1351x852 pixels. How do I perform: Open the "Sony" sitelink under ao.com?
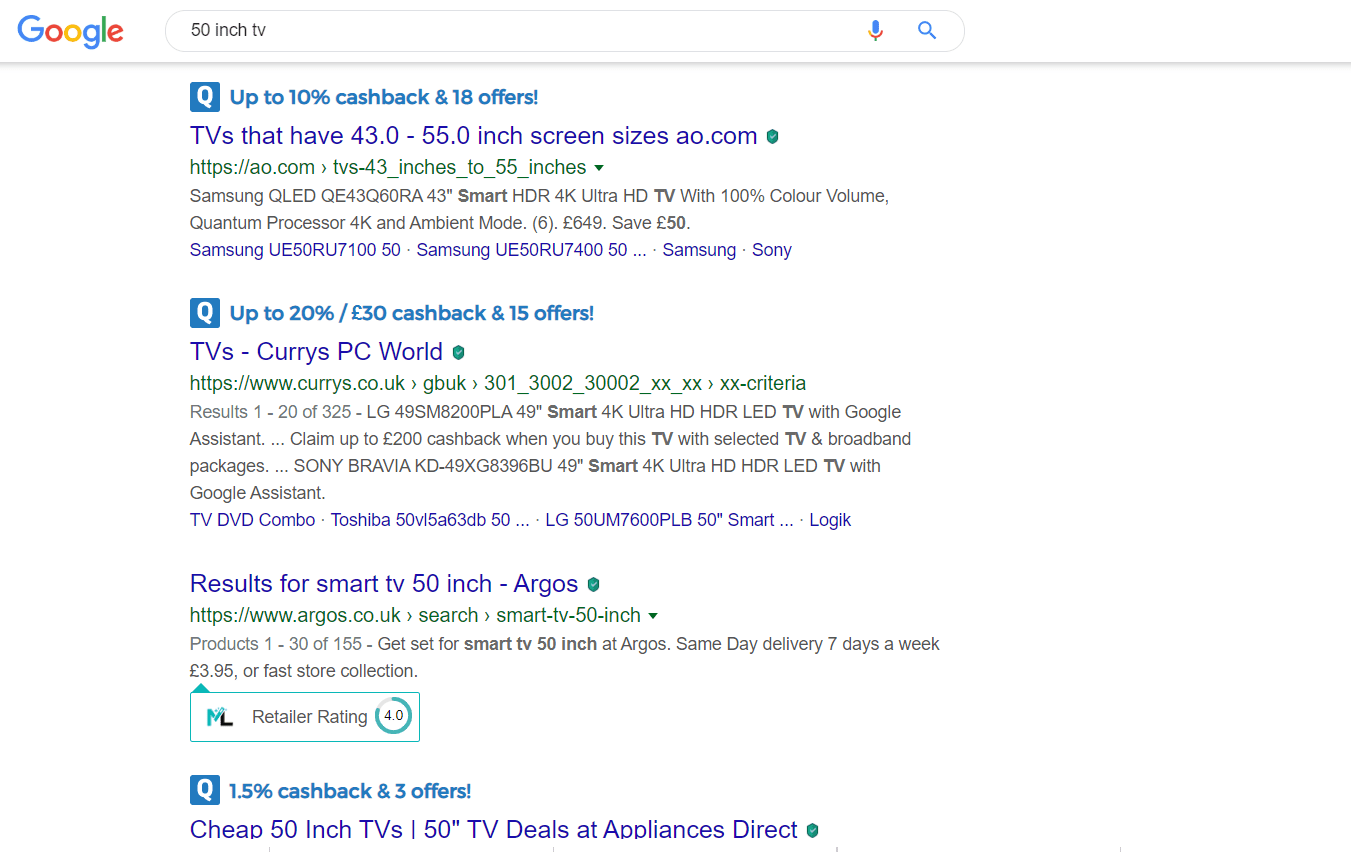coord(772,250)
